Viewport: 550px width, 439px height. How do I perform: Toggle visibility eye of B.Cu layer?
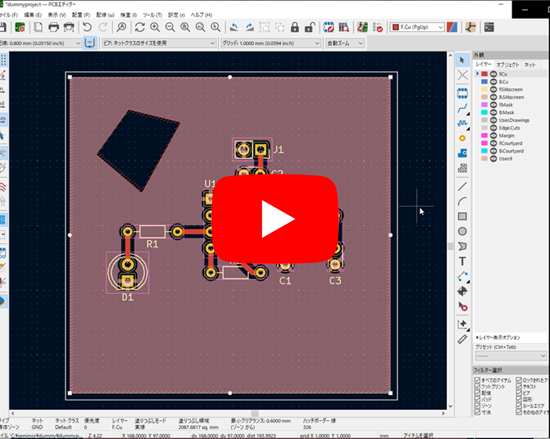point(493,82)
